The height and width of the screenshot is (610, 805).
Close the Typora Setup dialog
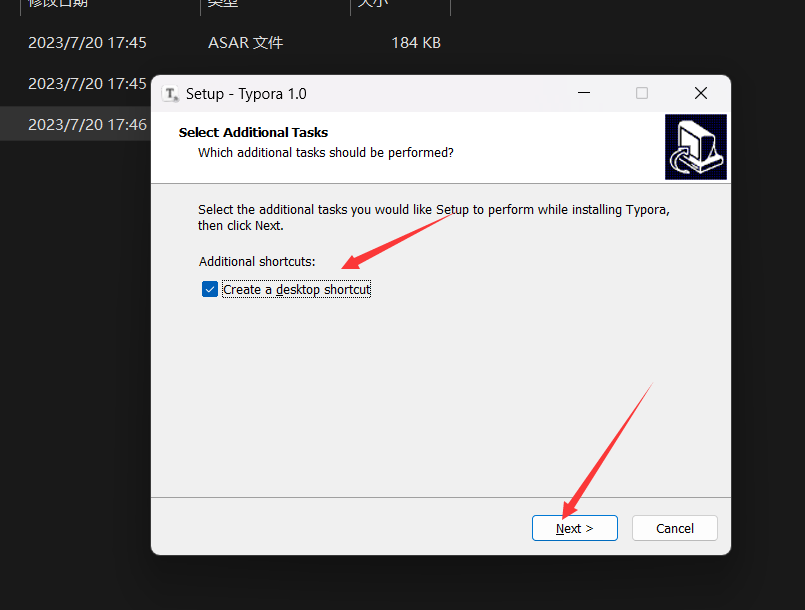[x=700, y=93]
